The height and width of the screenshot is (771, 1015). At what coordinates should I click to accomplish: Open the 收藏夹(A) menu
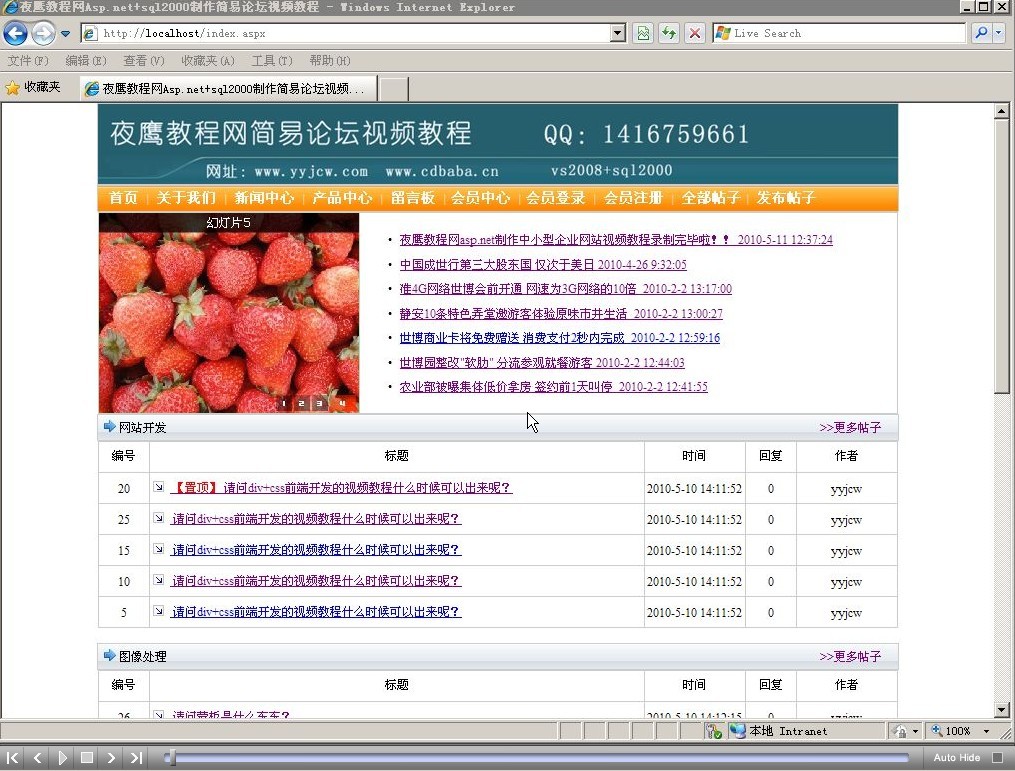coord(208,60)
